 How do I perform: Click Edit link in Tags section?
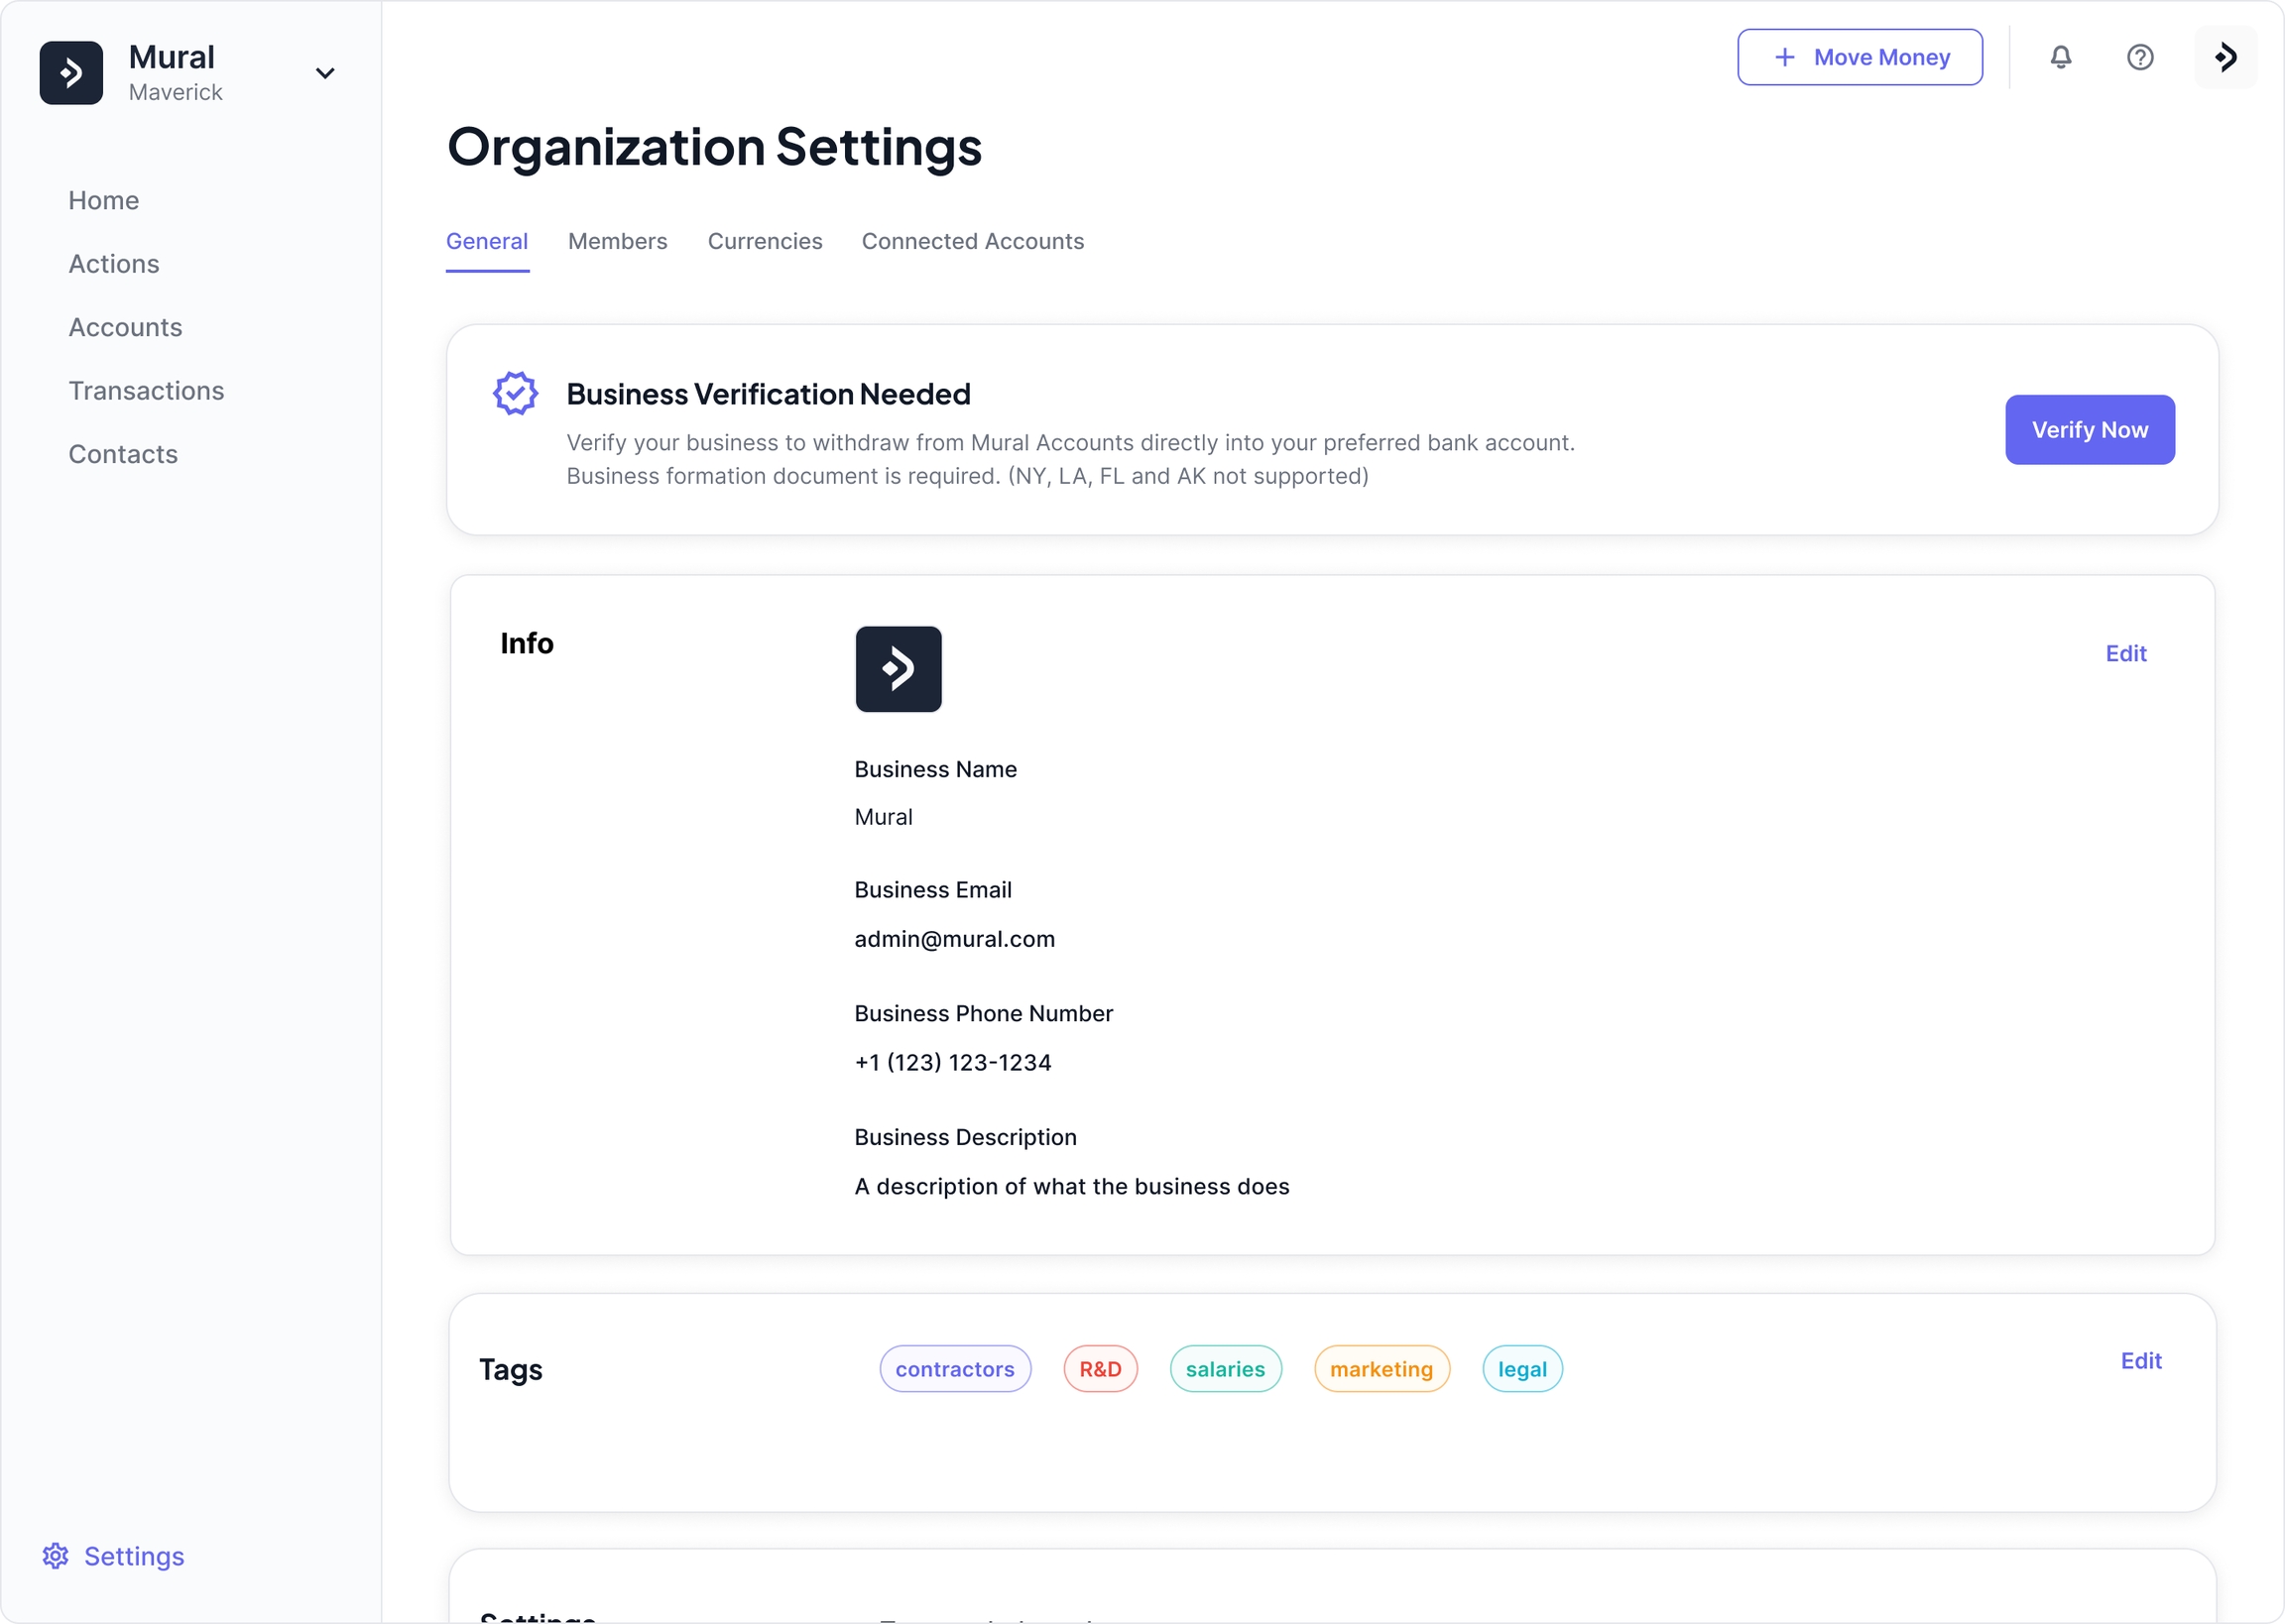click(2140, 1360)
